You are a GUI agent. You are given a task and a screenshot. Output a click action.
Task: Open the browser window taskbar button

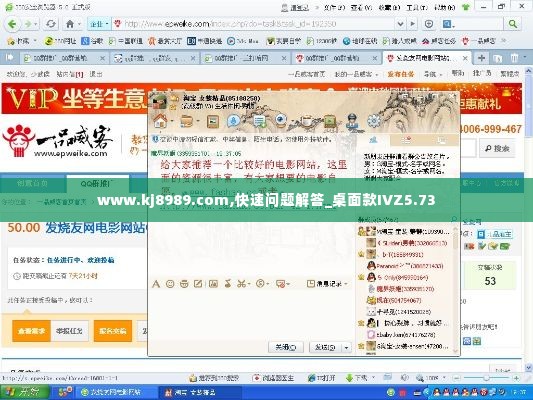point(116,392)
